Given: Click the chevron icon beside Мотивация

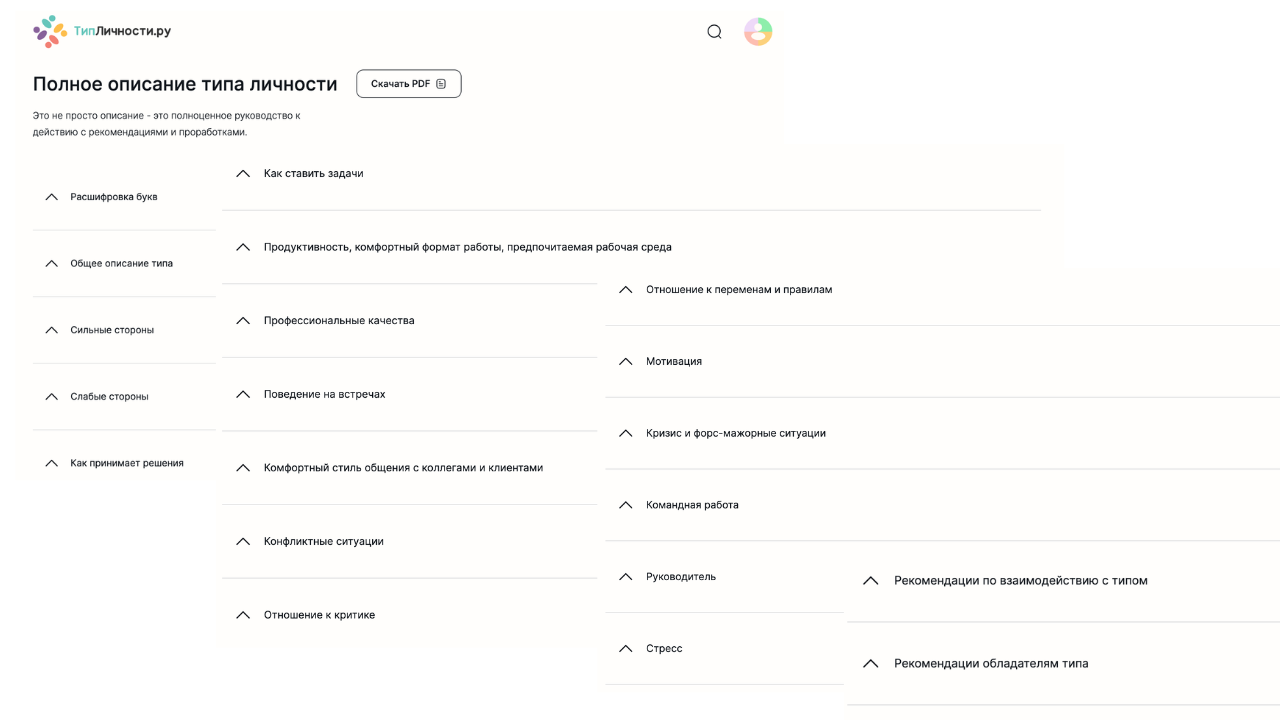Looking at the screenshot, I should coord(626,362).
